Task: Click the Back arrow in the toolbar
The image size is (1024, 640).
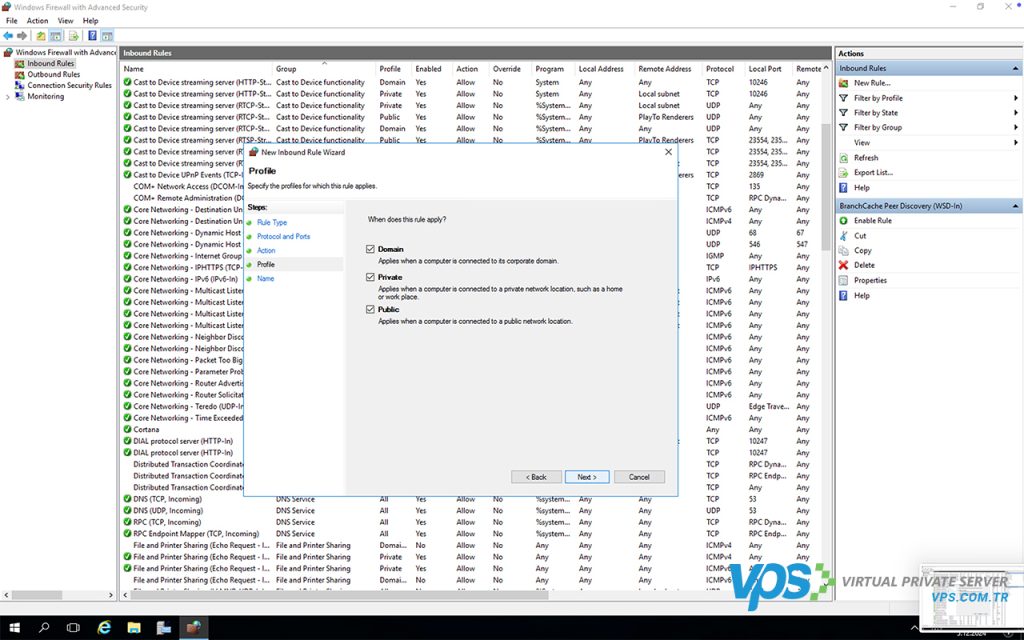Action: point(8,36)
